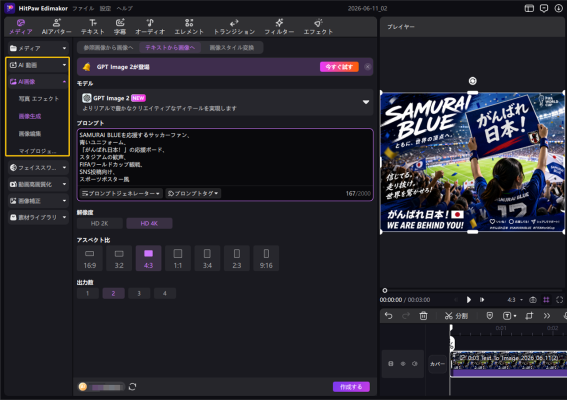Switch to 画像スタイル変換 tab
The width and height of the screenshot is (567, 400).
pos(232,47)
